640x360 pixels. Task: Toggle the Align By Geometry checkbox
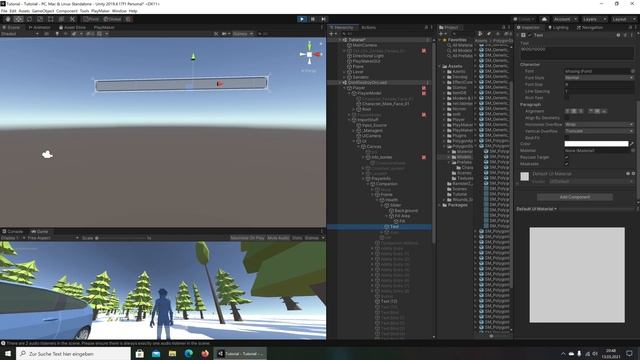[567, 118]
